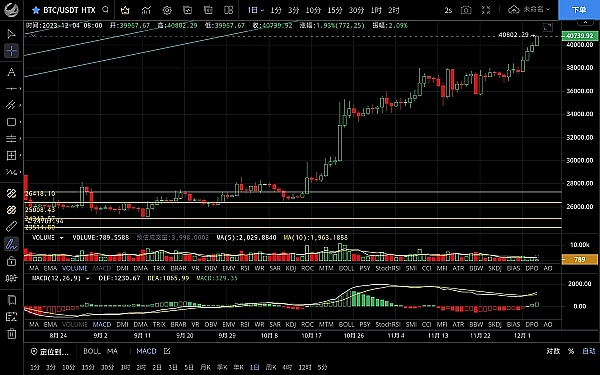This screenshot has height=375, width=600.
Task: Switch to the 15分 timeframe in top bar
Action: [335, 10]
